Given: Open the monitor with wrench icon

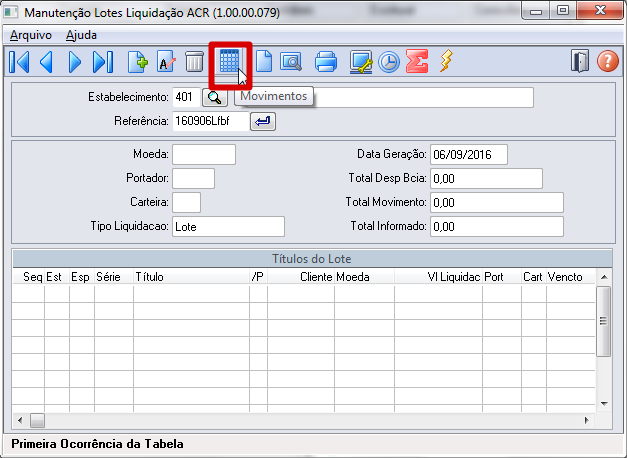Looking at the screenshot, I should [x=361, y=62].
